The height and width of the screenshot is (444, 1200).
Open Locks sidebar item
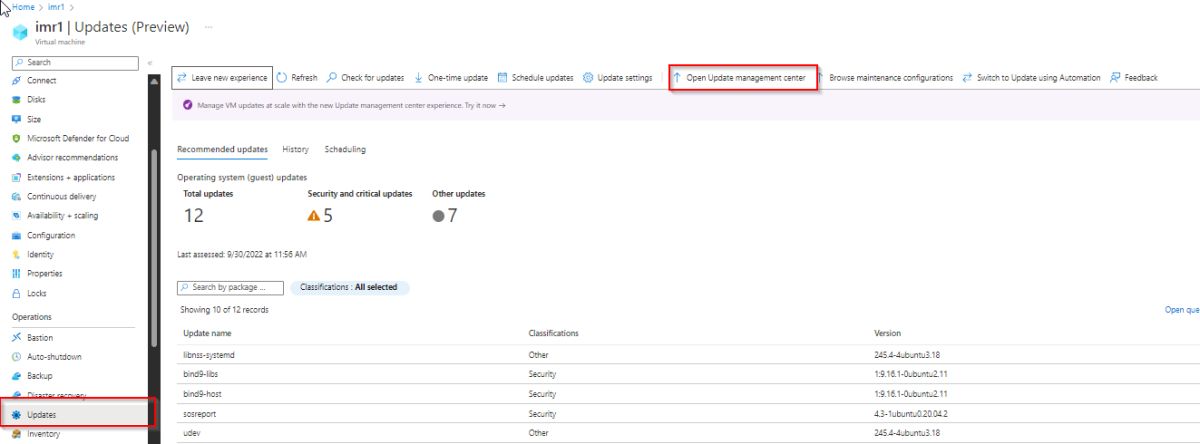click(37, 294)
